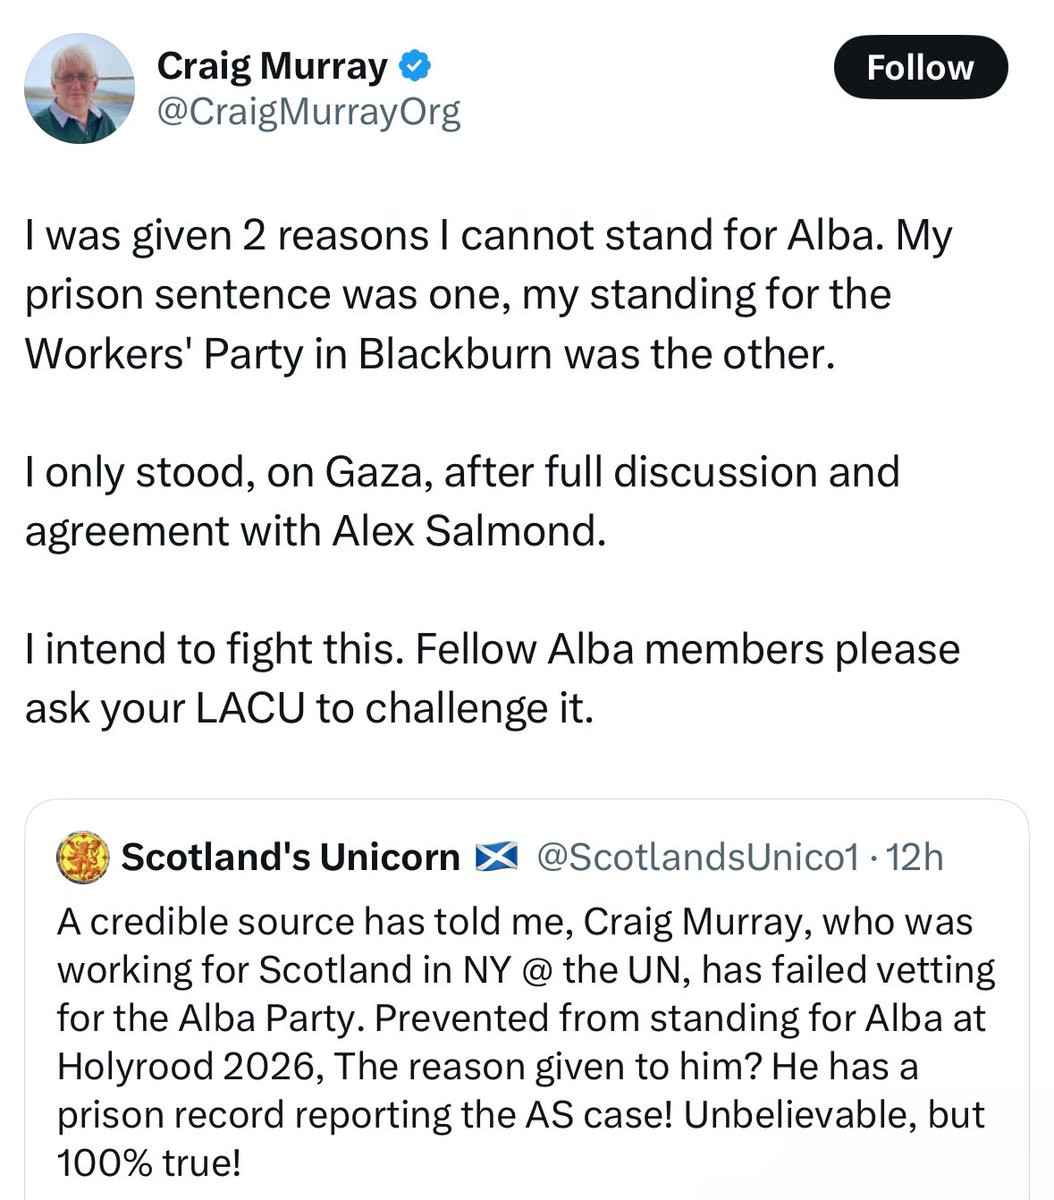
Task: Click the 'prison record reporting the AS case' line
Action: [x=521, y=1114]
